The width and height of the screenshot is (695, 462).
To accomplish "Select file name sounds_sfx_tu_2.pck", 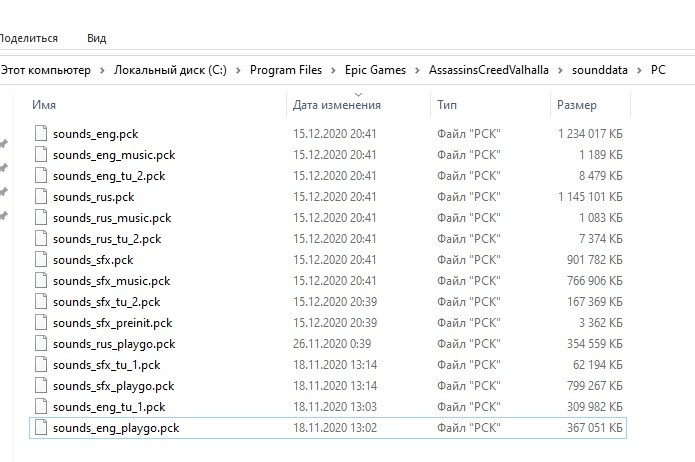I will click(x=106, y=302).
